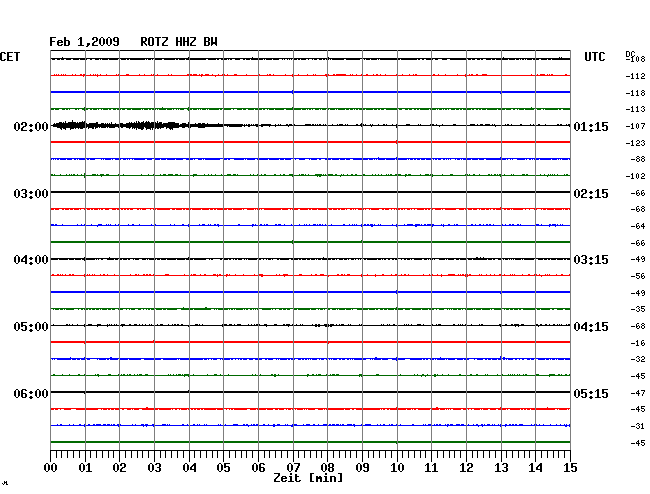Click the DC offset value '-123'

click(635, 143)
